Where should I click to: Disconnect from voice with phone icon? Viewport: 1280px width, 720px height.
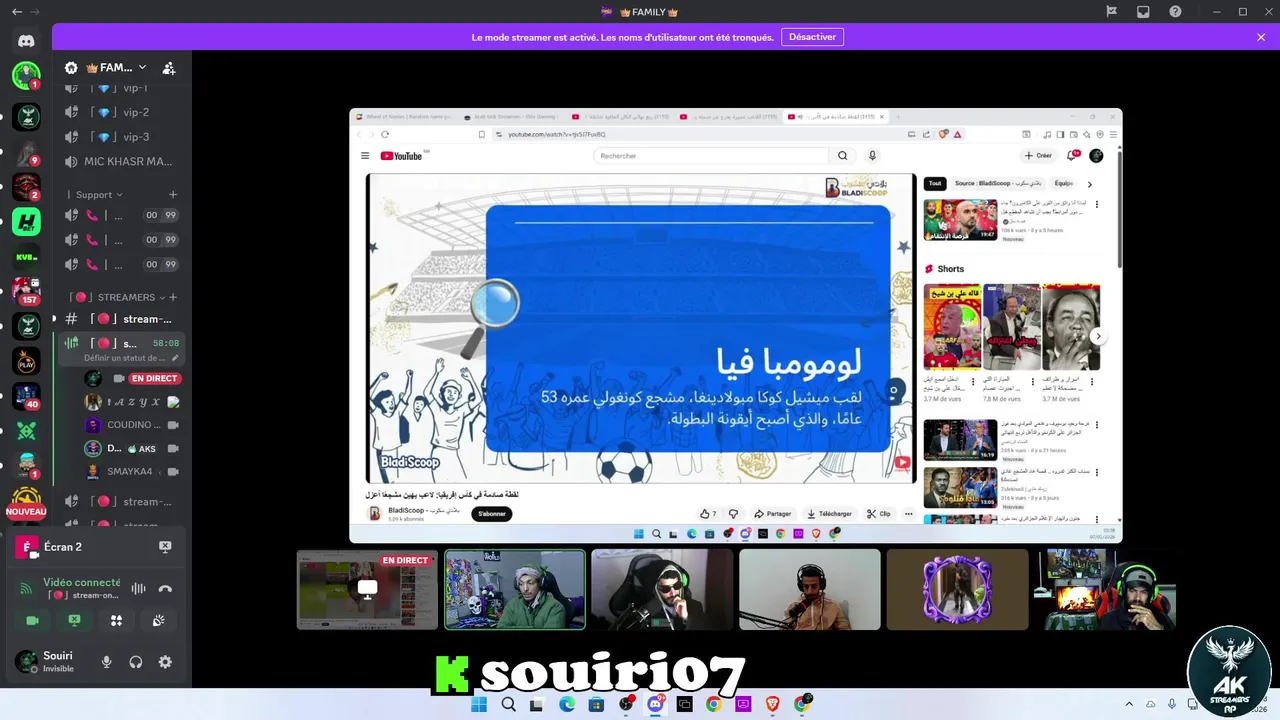coord(165,589)
